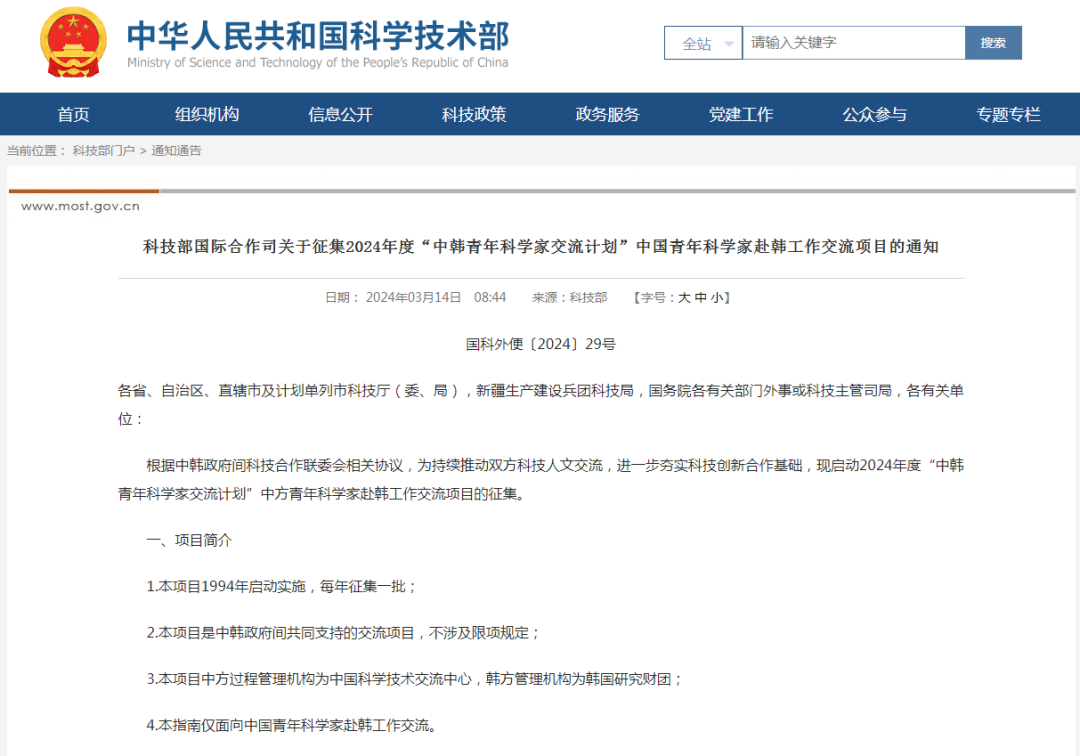Switch to the 科技政策 section

pos(473,114)
